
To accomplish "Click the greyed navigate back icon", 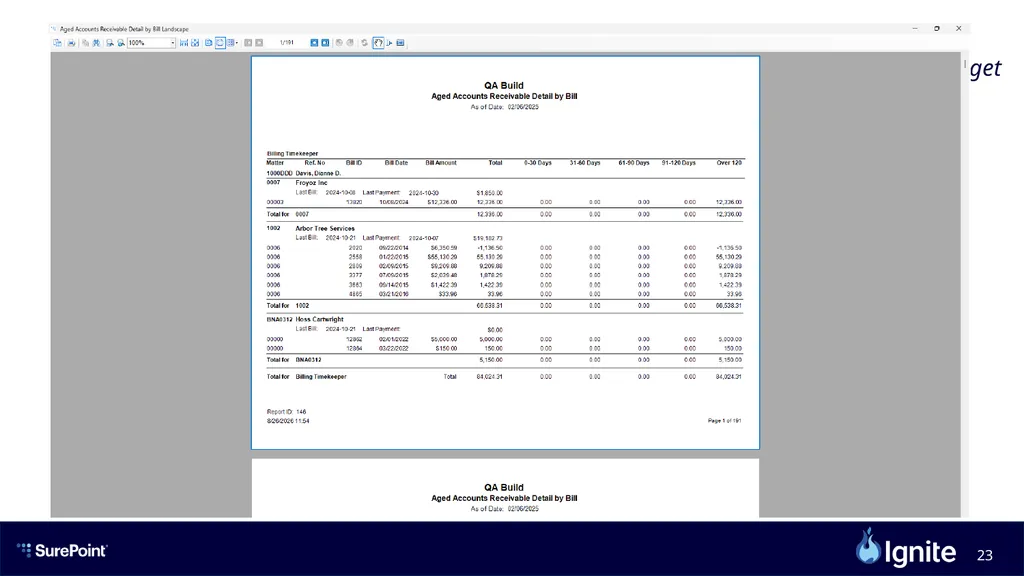I will point(339,43).
